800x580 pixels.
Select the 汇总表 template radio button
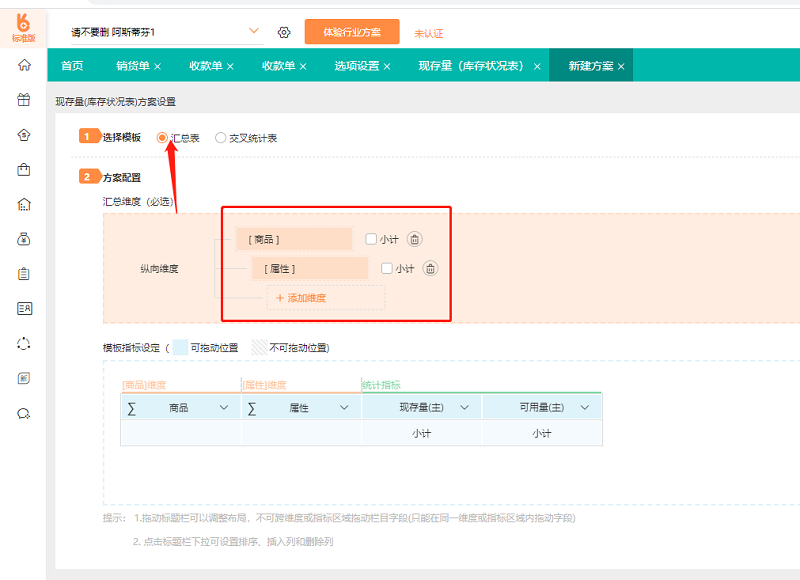pos(163,138)
